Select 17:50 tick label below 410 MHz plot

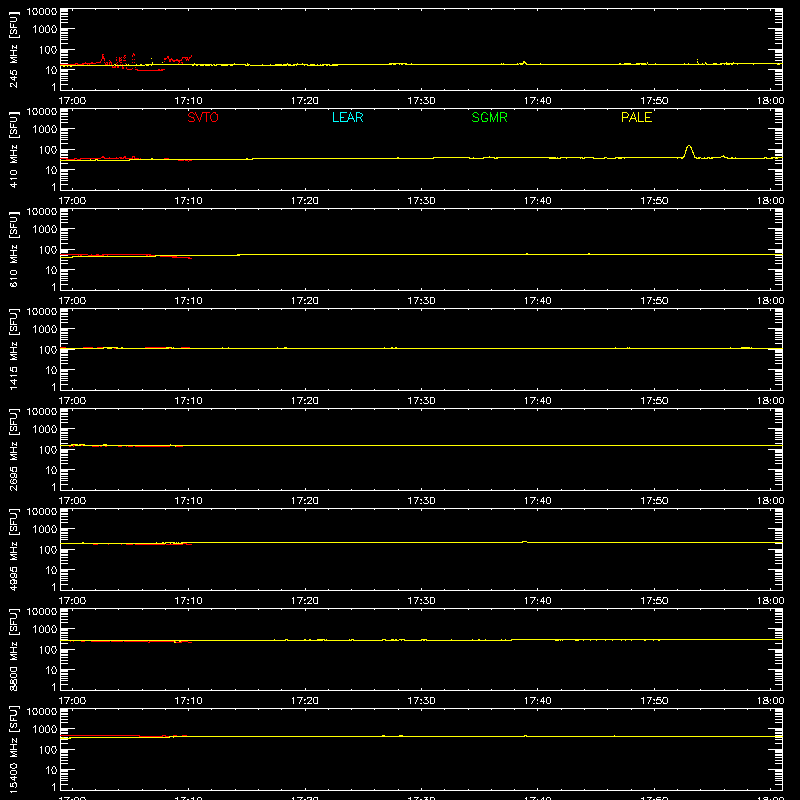click(x=654, y=201)
